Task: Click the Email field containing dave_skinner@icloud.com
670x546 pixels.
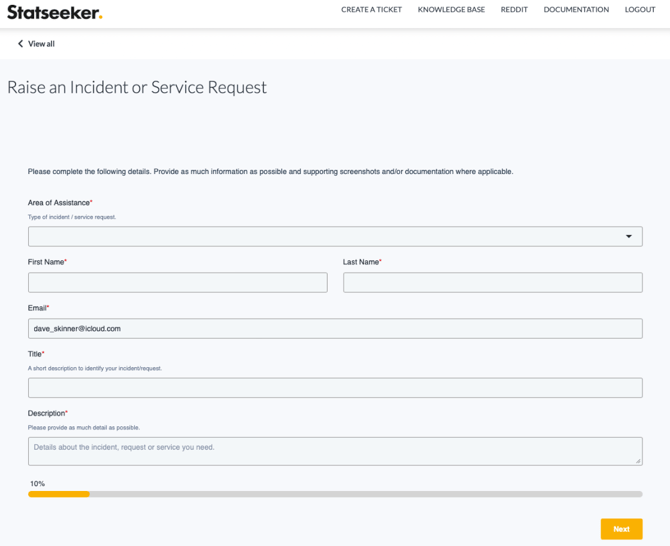Action: tap(335, 328)
